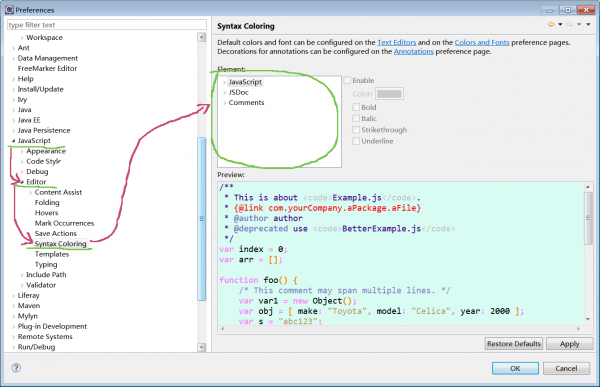
Task: Expand the Comments element
Action: pyautogui.click(x=225, y=103)
